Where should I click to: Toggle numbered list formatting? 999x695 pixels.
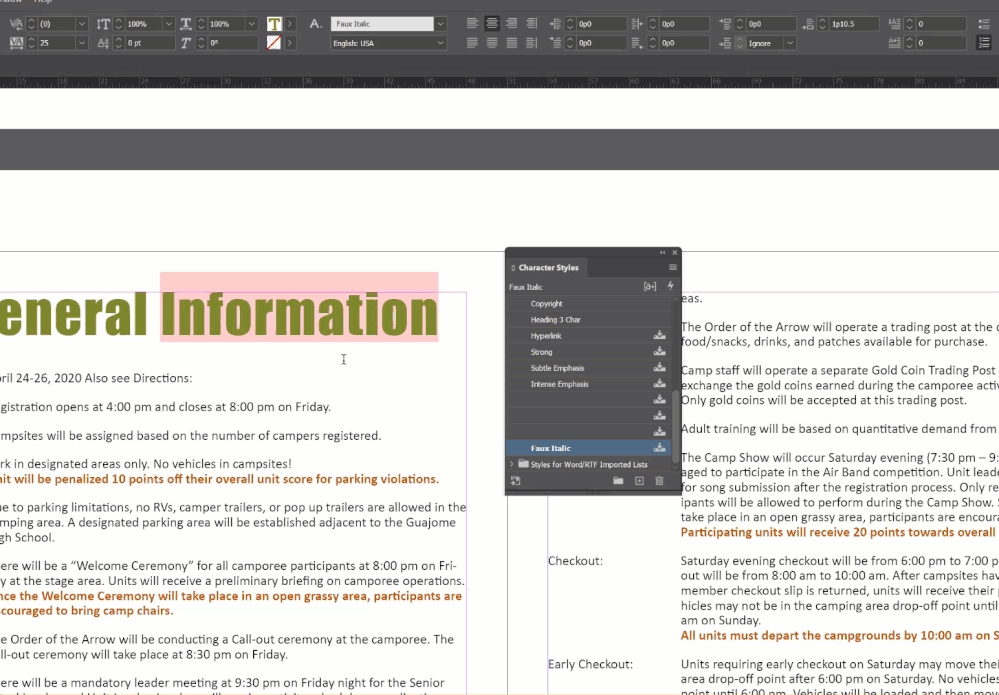coord(984,43)
